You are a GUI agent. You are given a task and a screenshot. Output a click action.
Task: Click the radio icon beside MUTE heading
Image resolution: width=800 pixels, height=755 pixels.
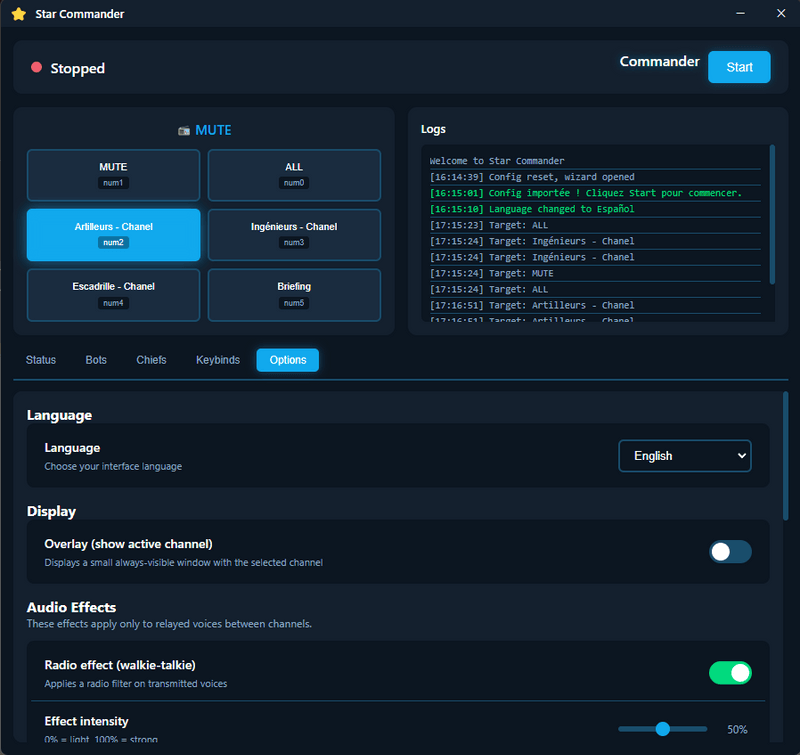(x=184, y=131)
